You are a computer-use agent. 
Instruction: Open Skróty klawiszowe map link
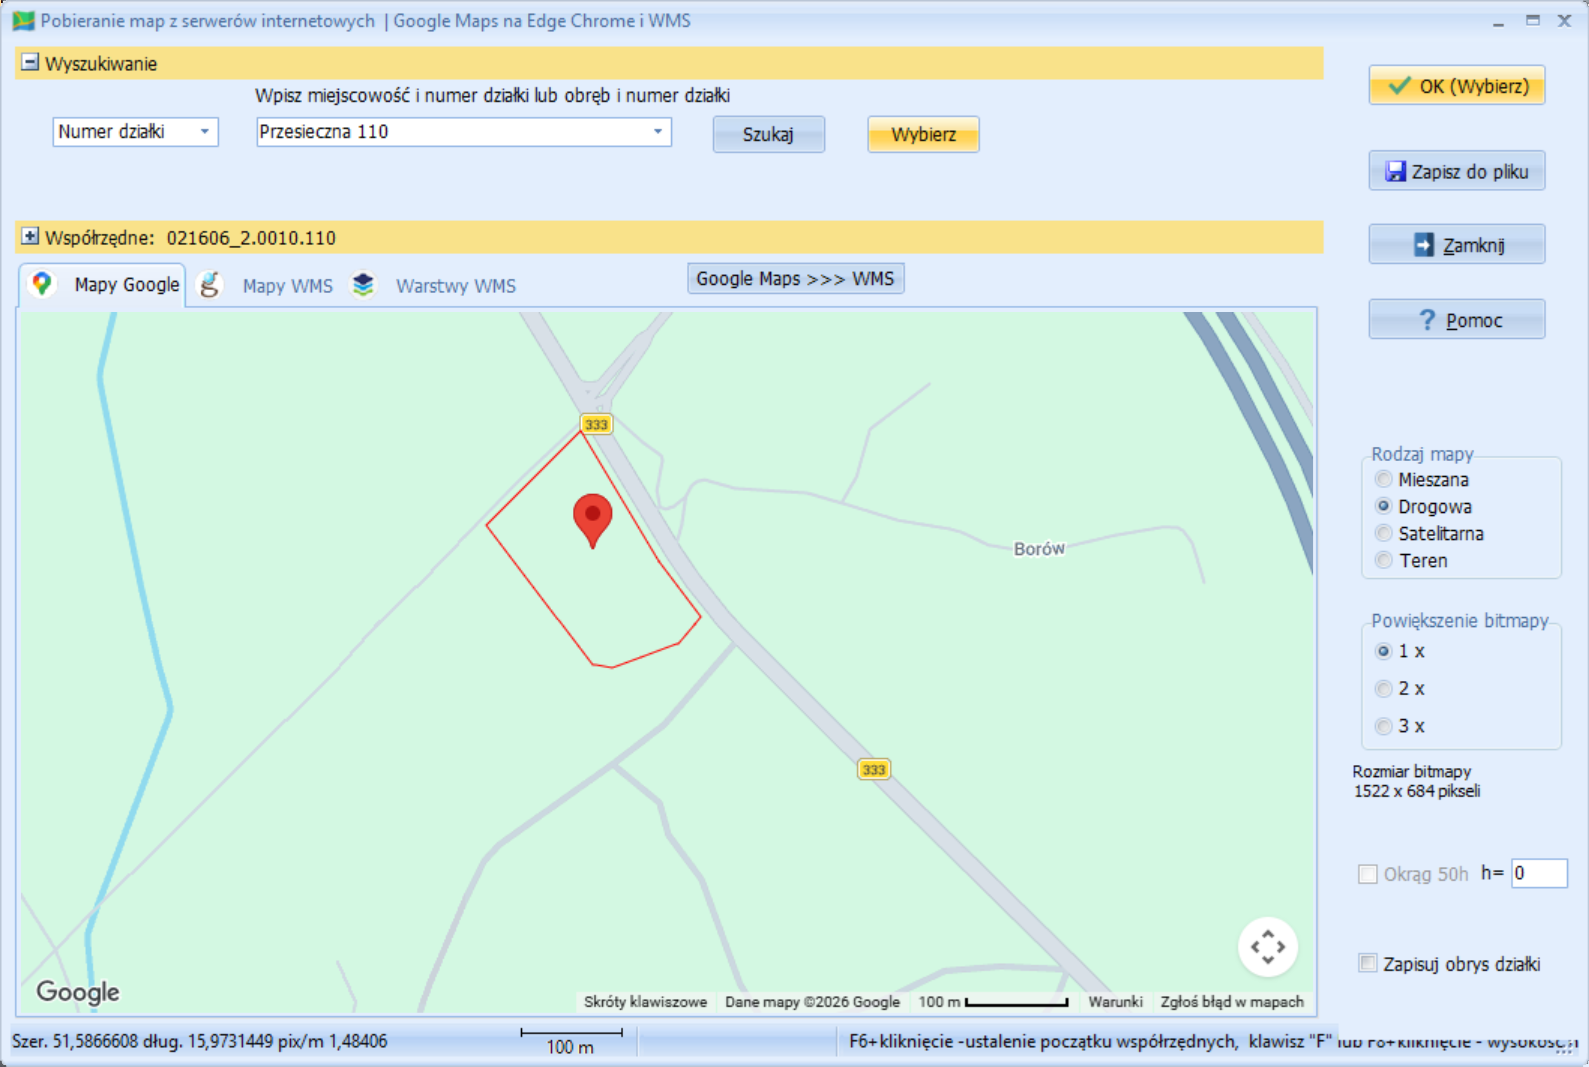click(645, 1002)
